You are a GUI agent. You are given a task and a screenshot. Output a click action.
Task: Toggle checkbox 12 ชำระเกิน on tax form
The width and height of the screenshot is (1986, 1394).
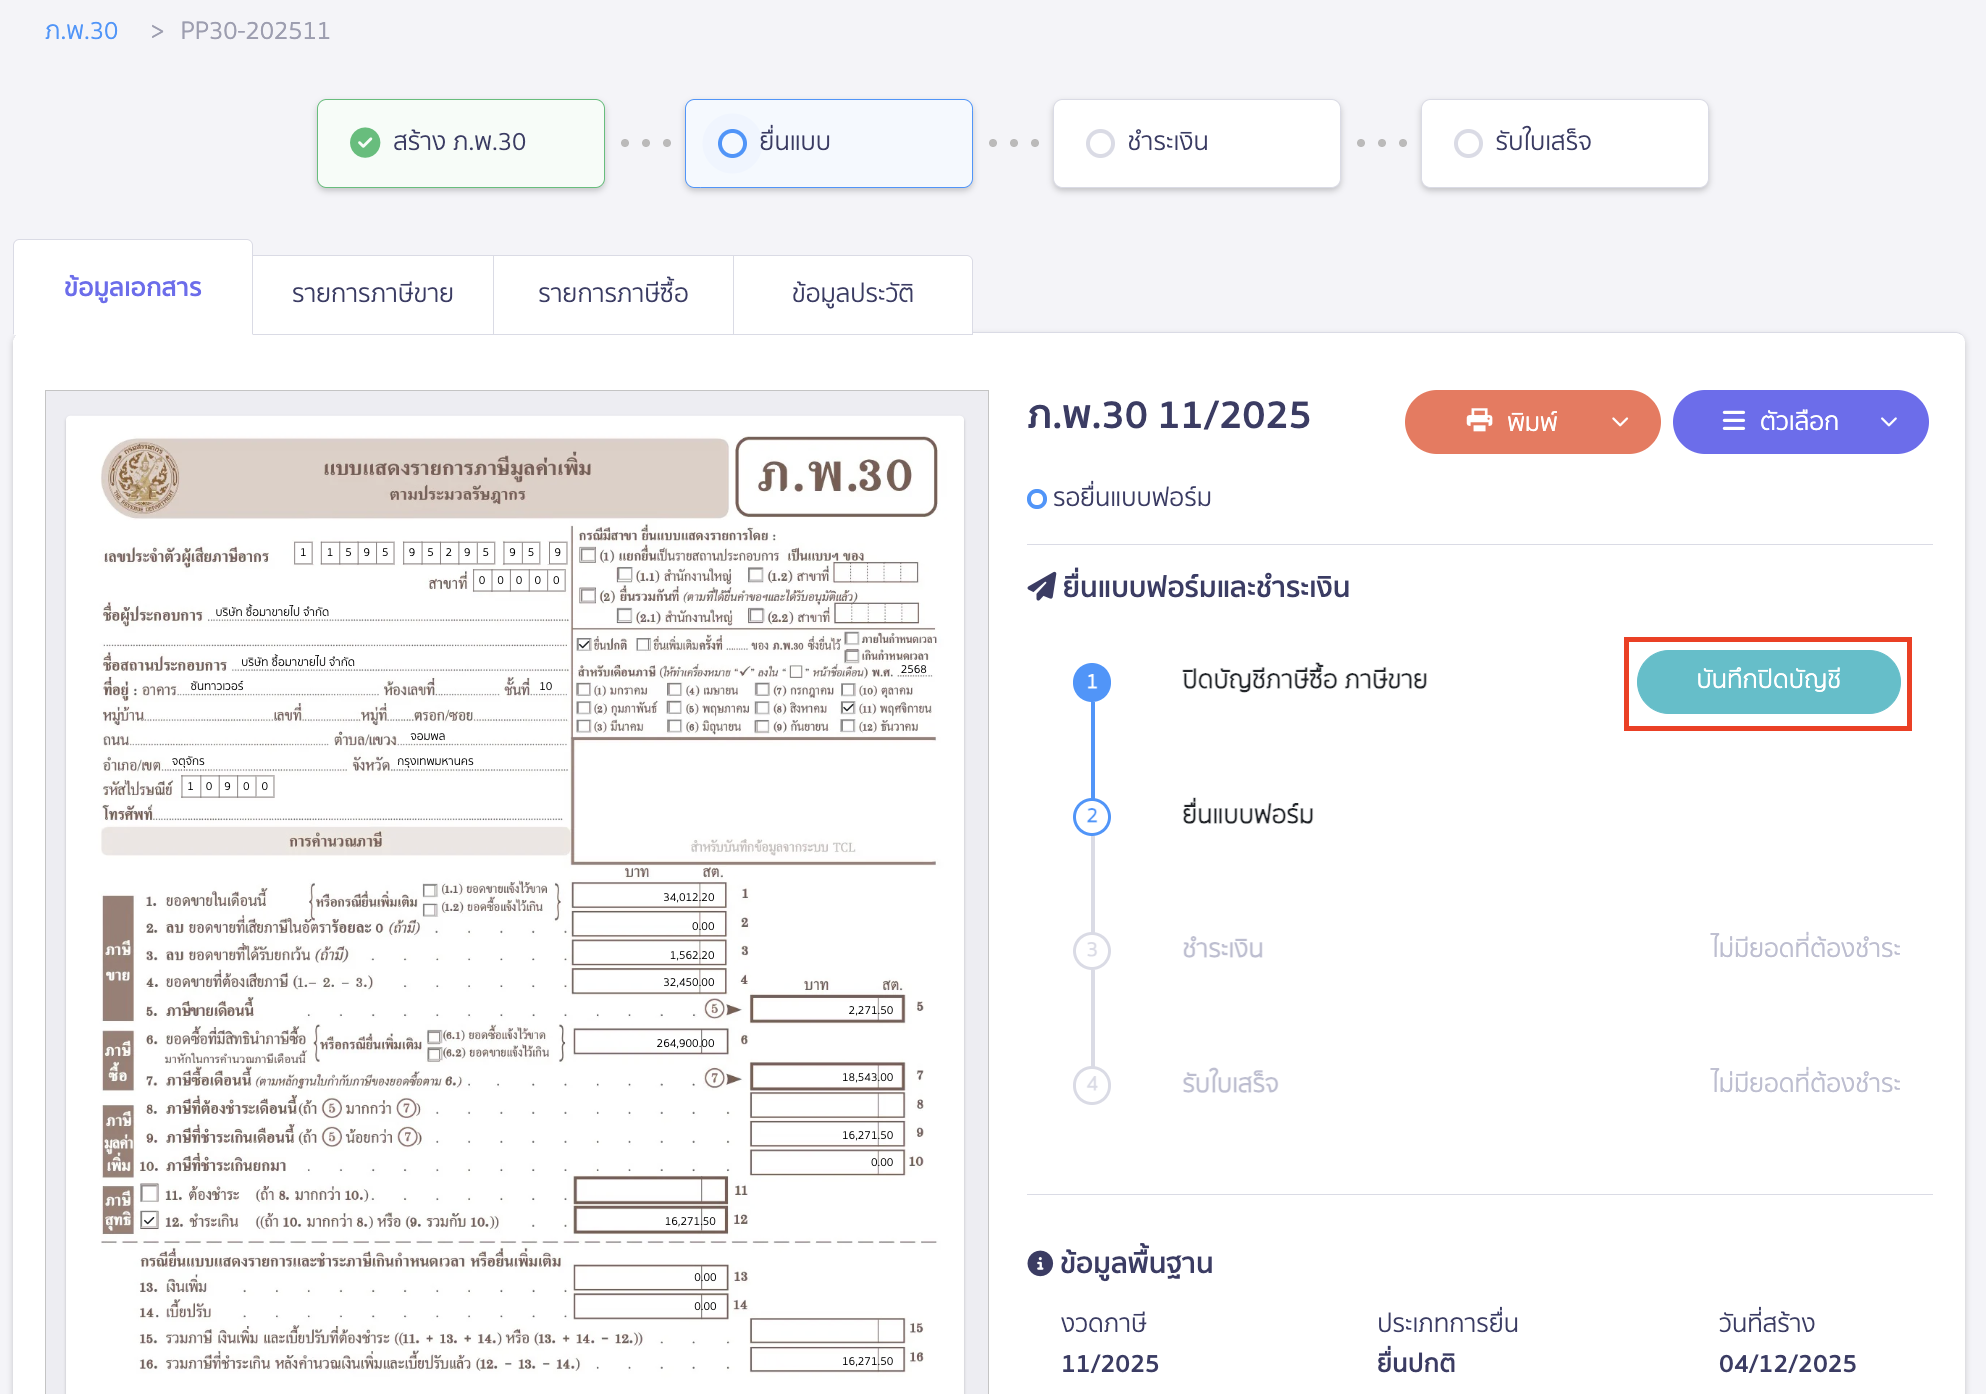point(150,1220)
